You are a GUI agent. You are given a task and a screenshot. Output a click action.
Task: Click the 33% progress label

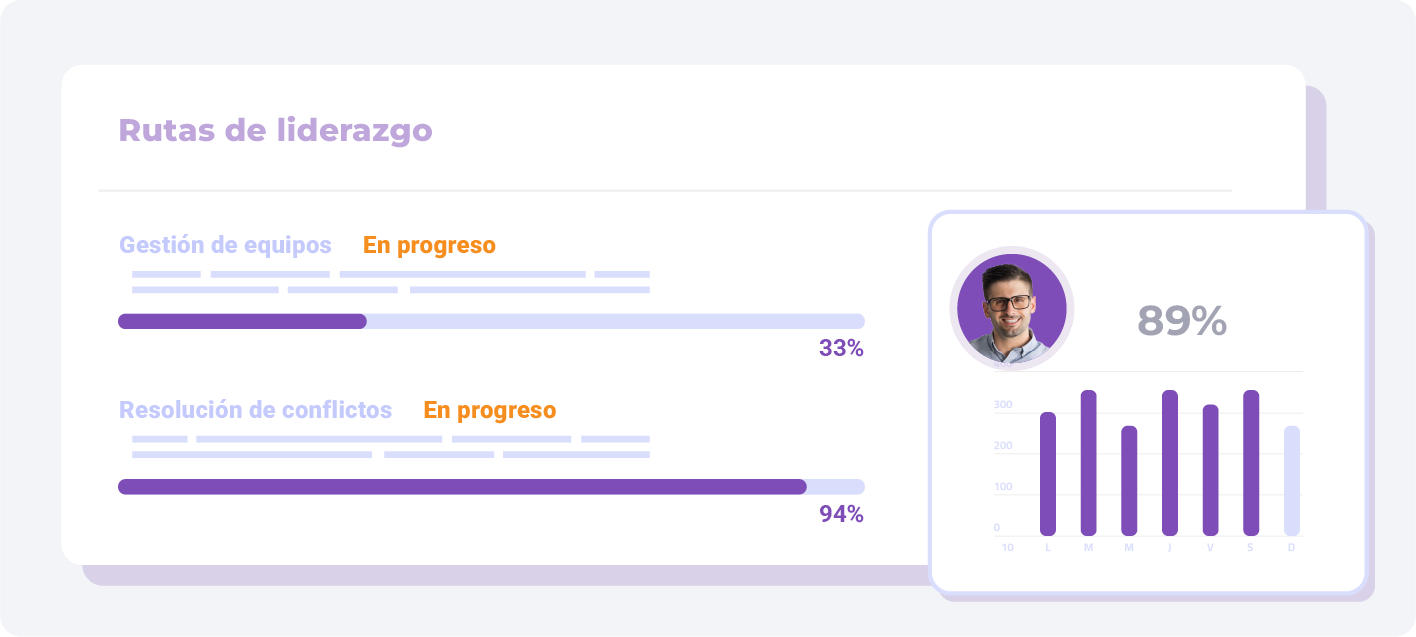(x=841, y=349)
